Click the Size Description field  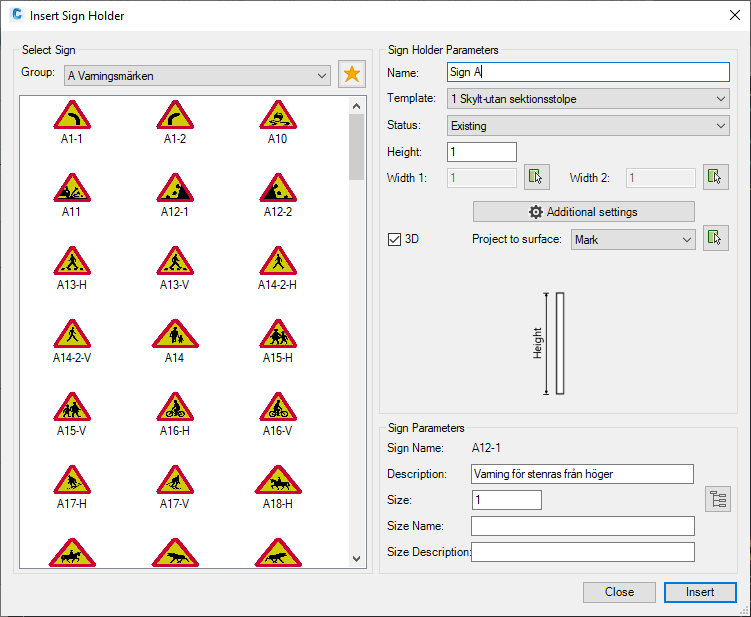(582, 552)
